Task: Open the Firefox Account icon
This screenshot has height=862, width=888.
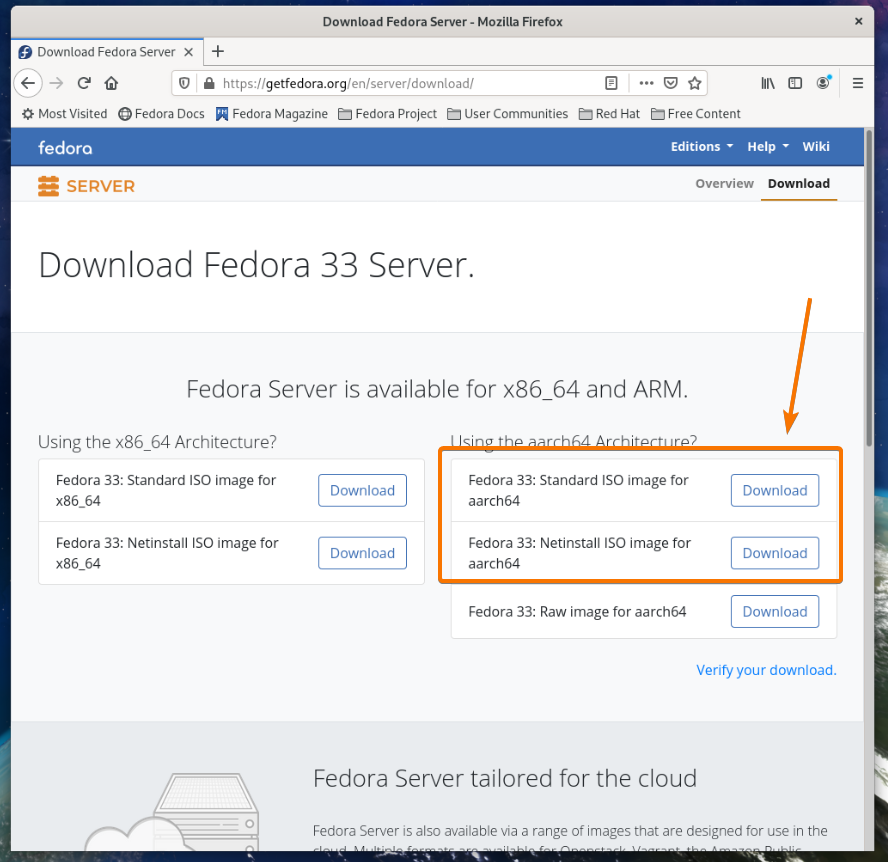Action: click(x=823, y=83)
